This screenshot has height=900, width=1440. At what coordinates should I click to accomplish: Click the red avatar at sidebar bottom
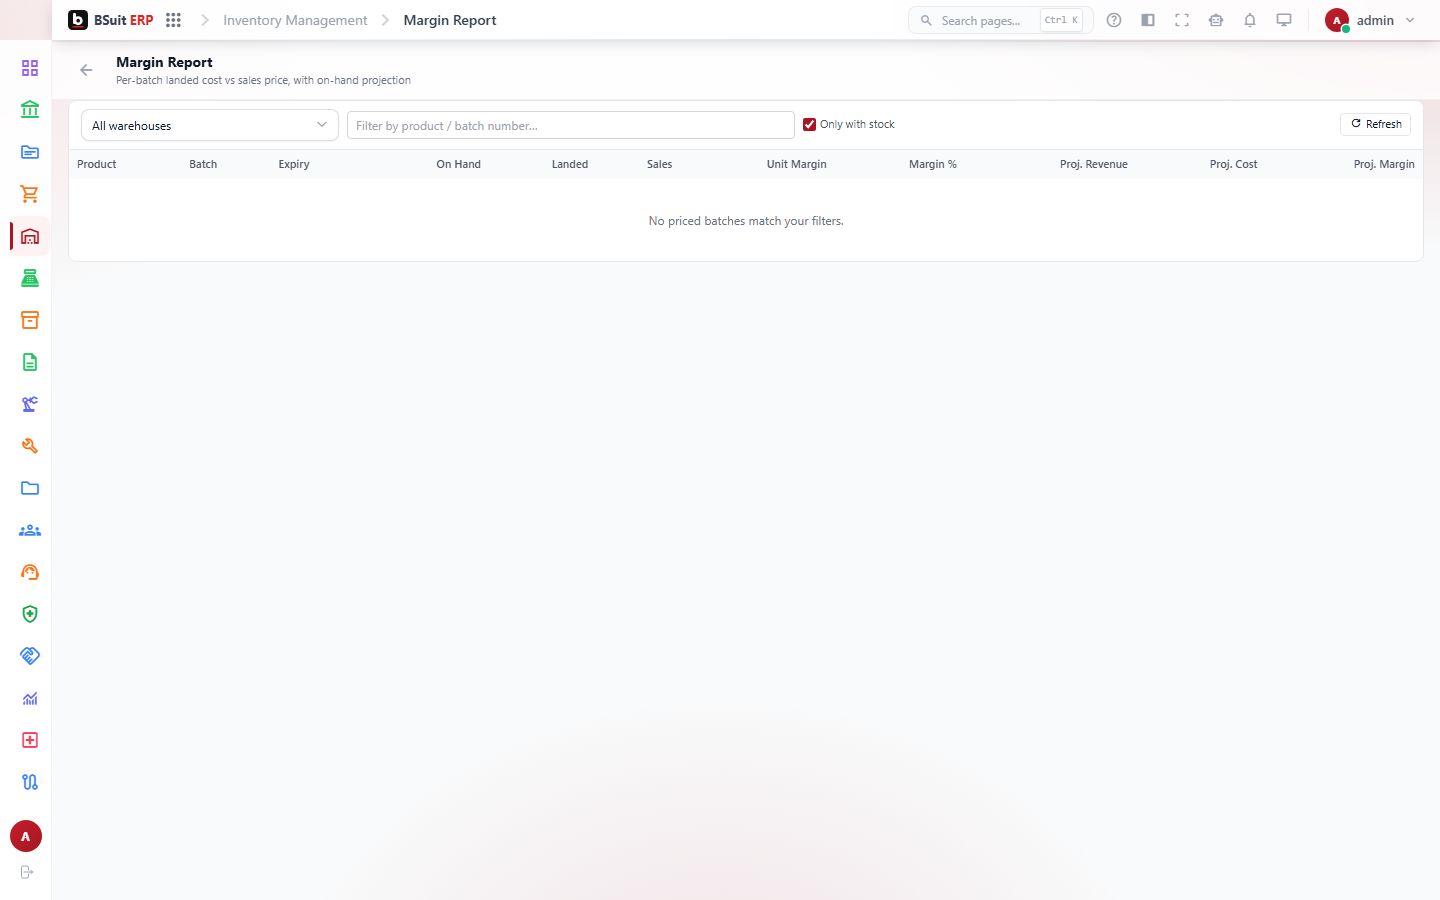click(26, 836)
